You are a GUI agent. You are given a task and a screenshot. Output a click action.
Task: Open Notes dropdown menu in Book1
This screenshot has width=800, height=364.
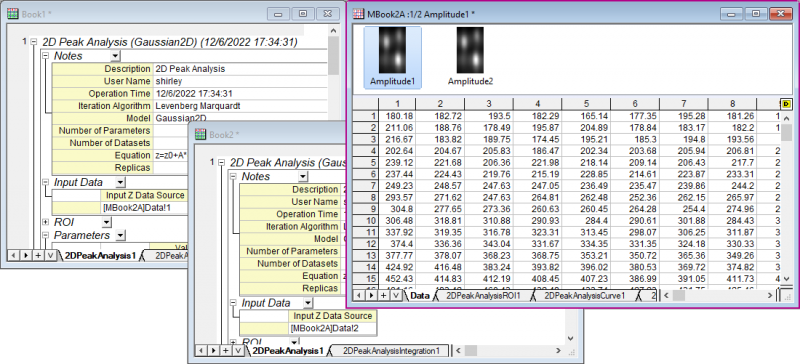(x=115, y=56)
